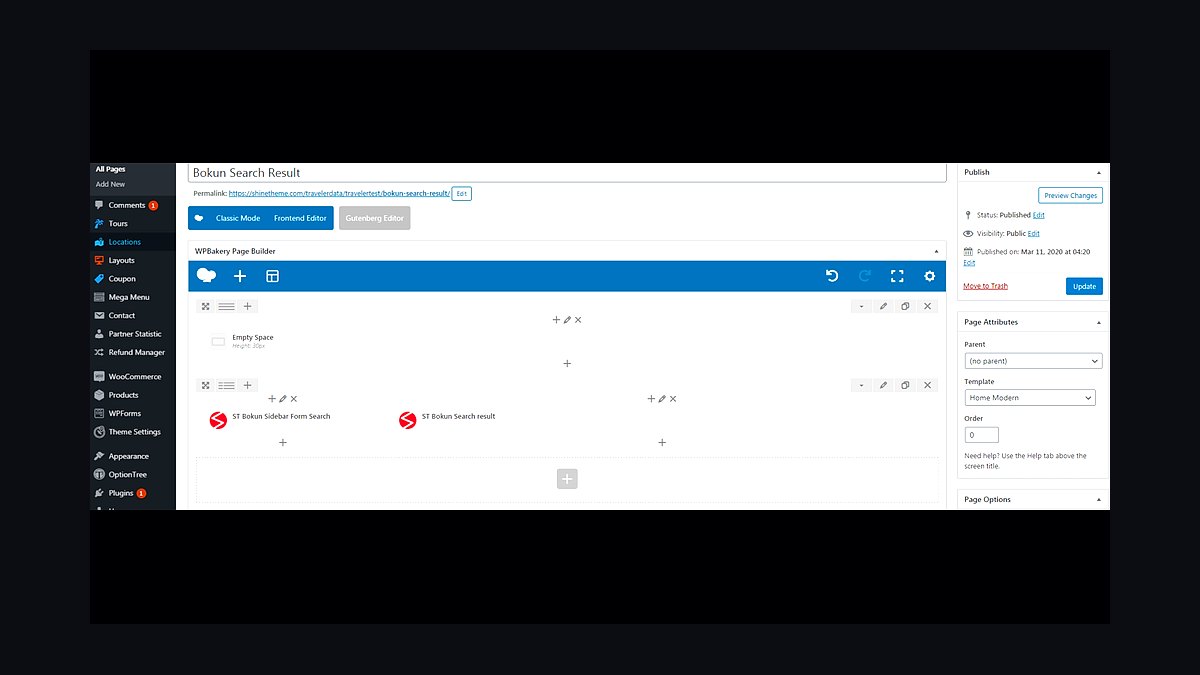Clone the ST Bokun row
The image size is (1200, 675).
pos(905,385)
